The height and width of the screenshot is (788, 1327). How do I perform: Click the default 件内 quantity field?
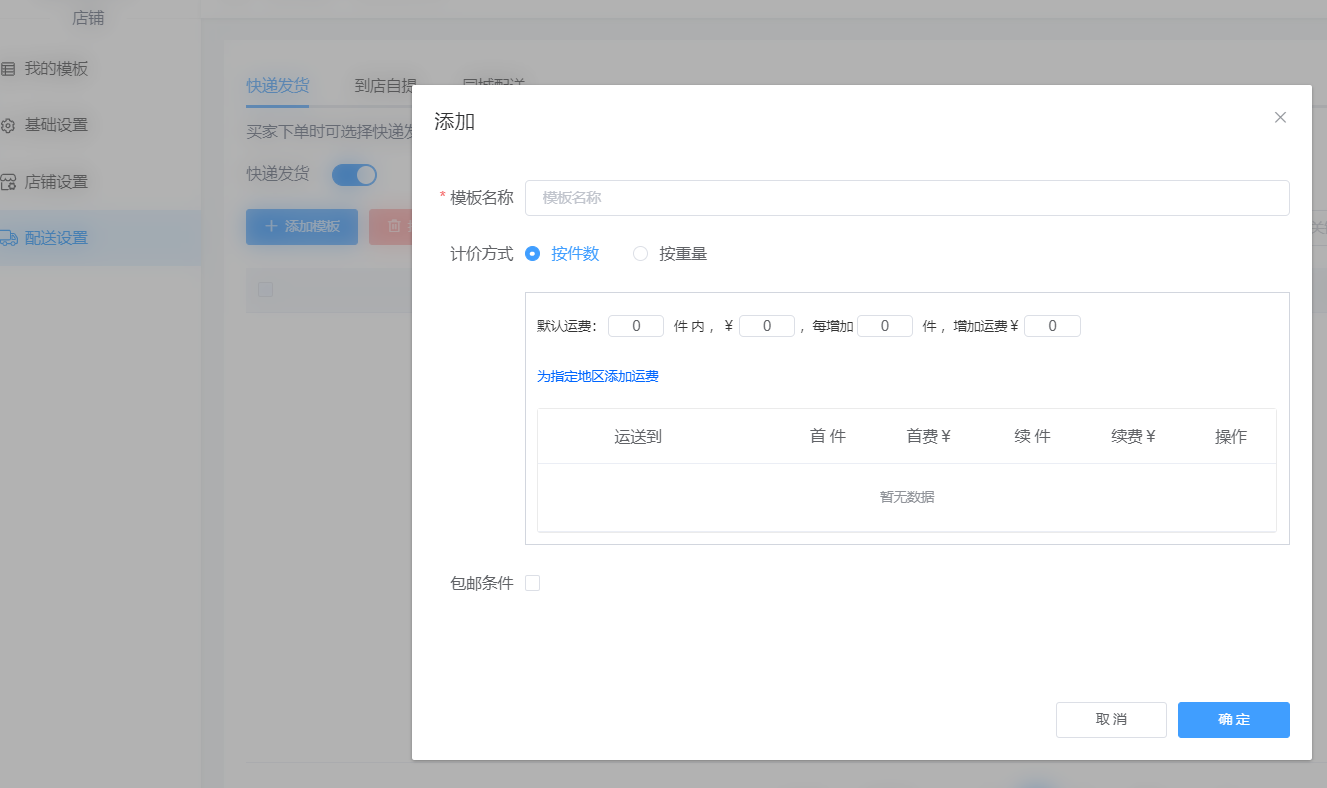(x=636, y=326)
